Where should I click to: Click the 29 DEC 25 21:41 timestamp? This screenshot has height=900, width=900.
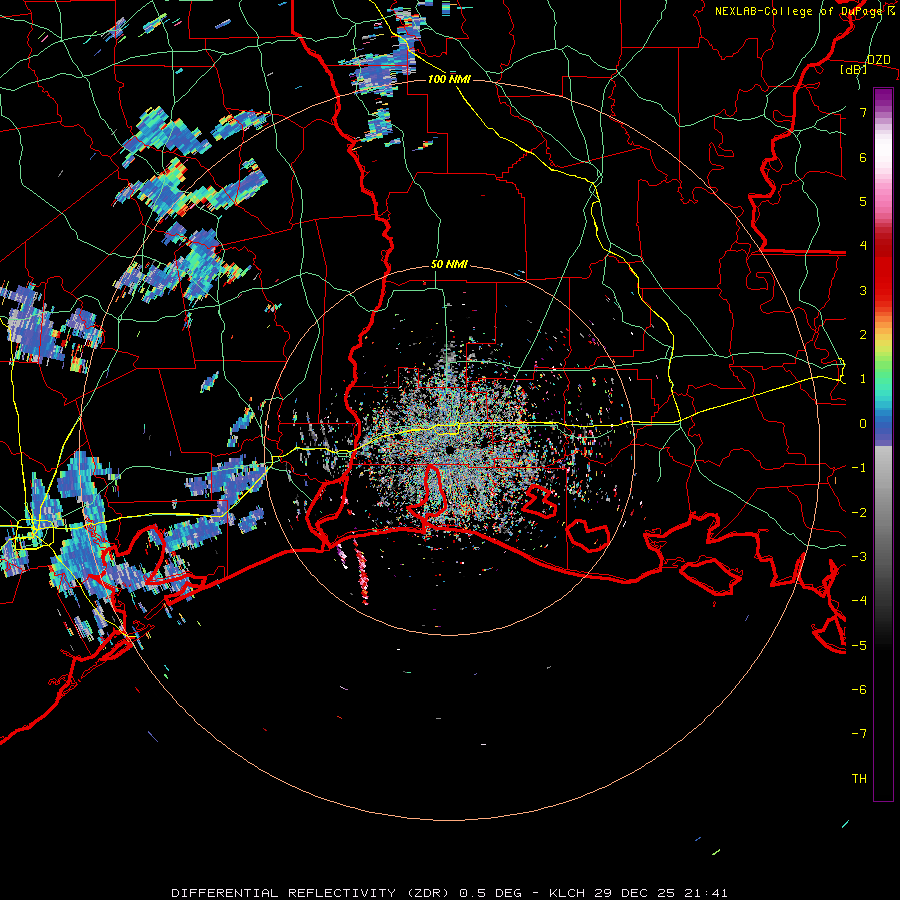[x=661, y=893]
